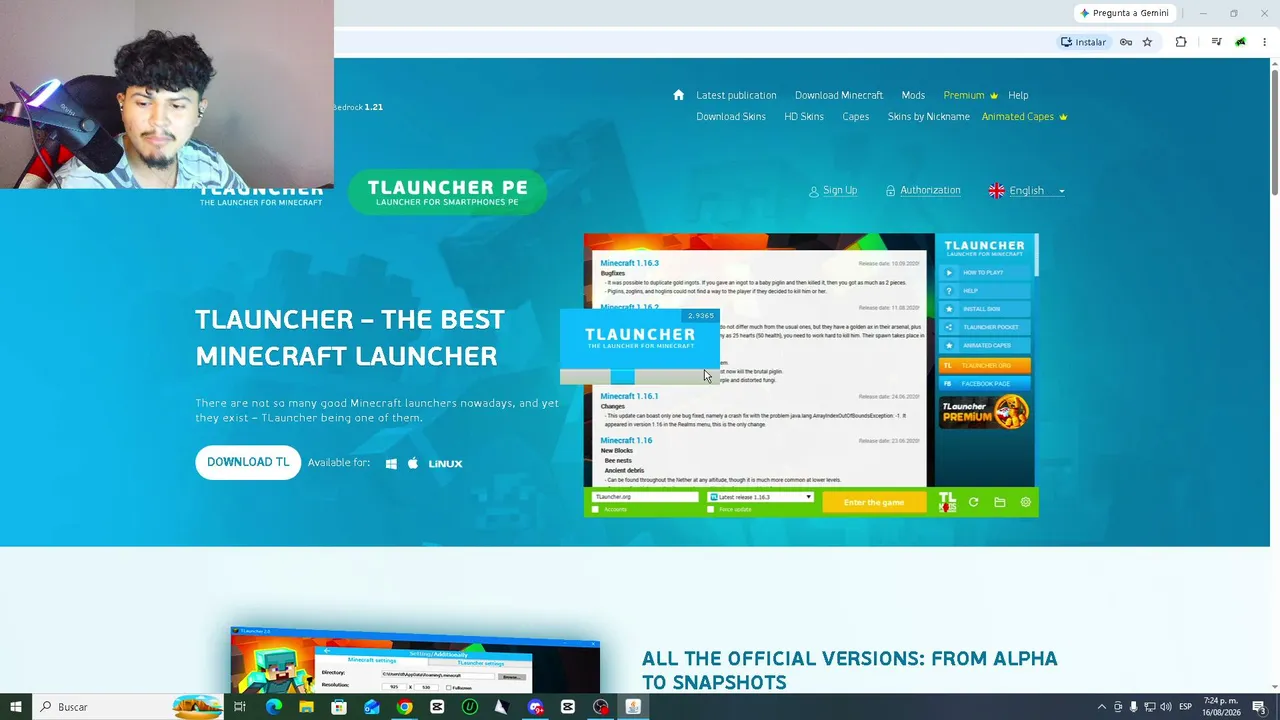Open the Authorization login link
Viewport: 1280px width, 720px height.
[922, 190]
